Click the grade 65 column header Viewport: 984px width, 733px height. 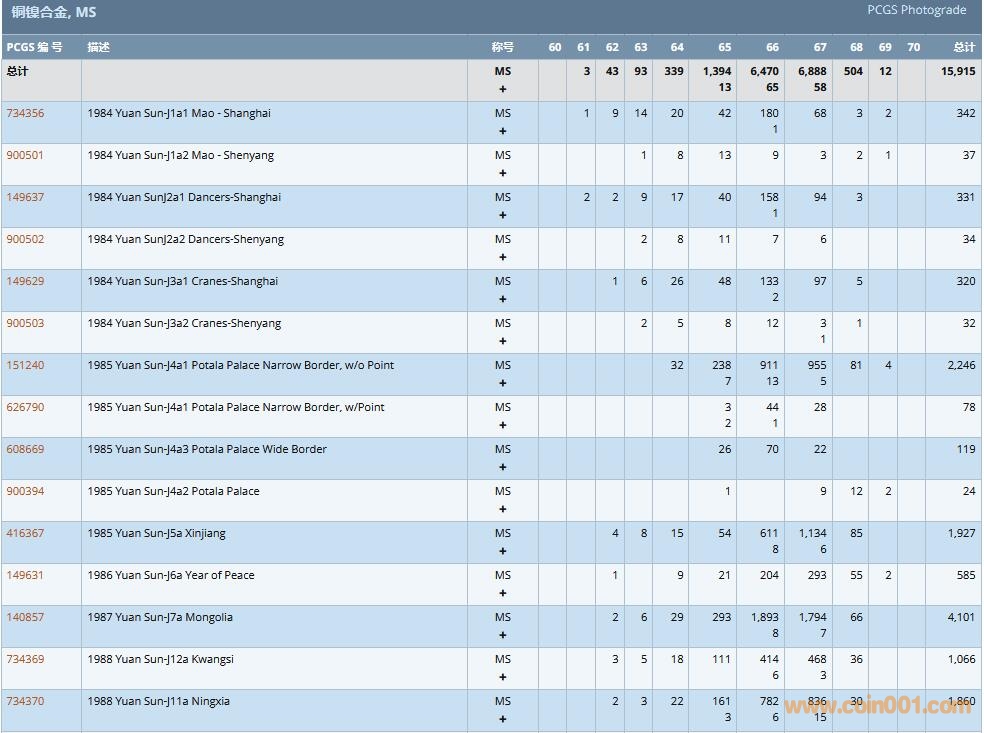724,47
